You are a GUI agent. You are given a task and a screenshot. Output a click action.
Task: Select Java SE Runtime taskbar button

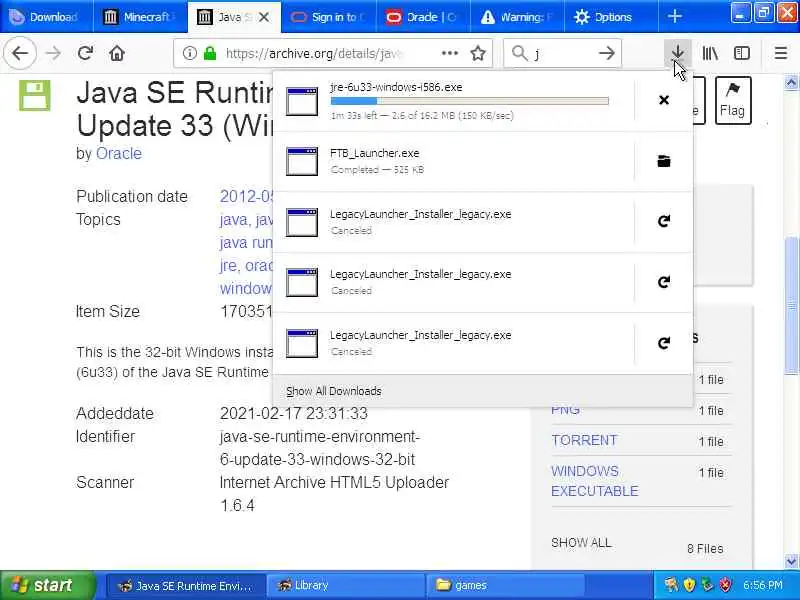pyautogui.click(x=186, y=586)
